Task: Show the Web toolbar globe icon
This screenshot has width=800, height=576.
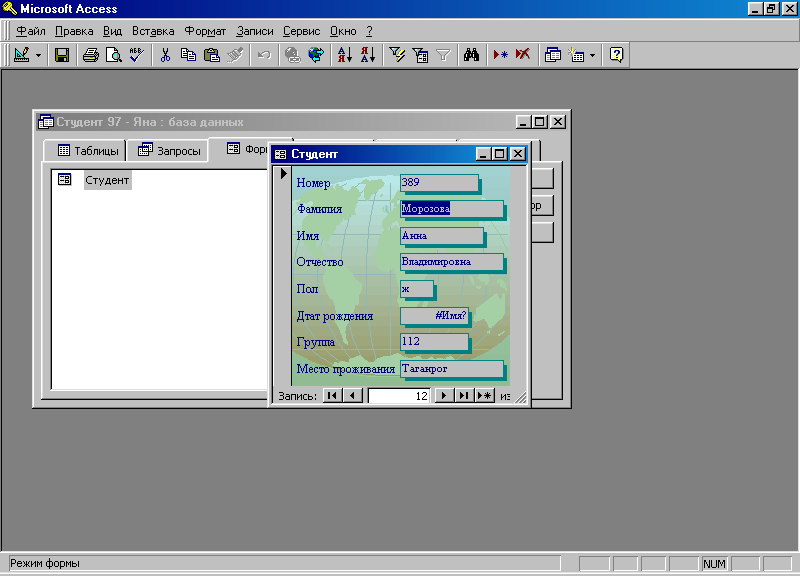Action: (316, 55)
